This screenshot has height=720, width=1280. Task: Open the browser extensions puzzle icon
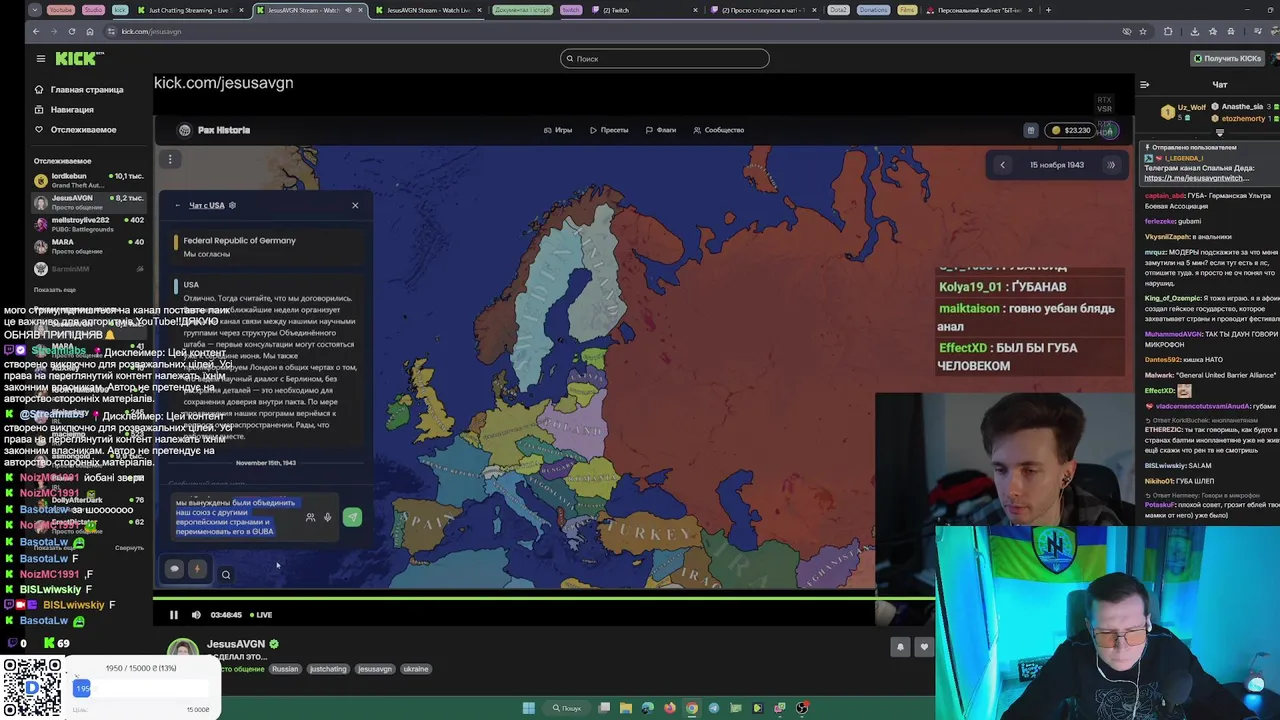[1168, 31]
